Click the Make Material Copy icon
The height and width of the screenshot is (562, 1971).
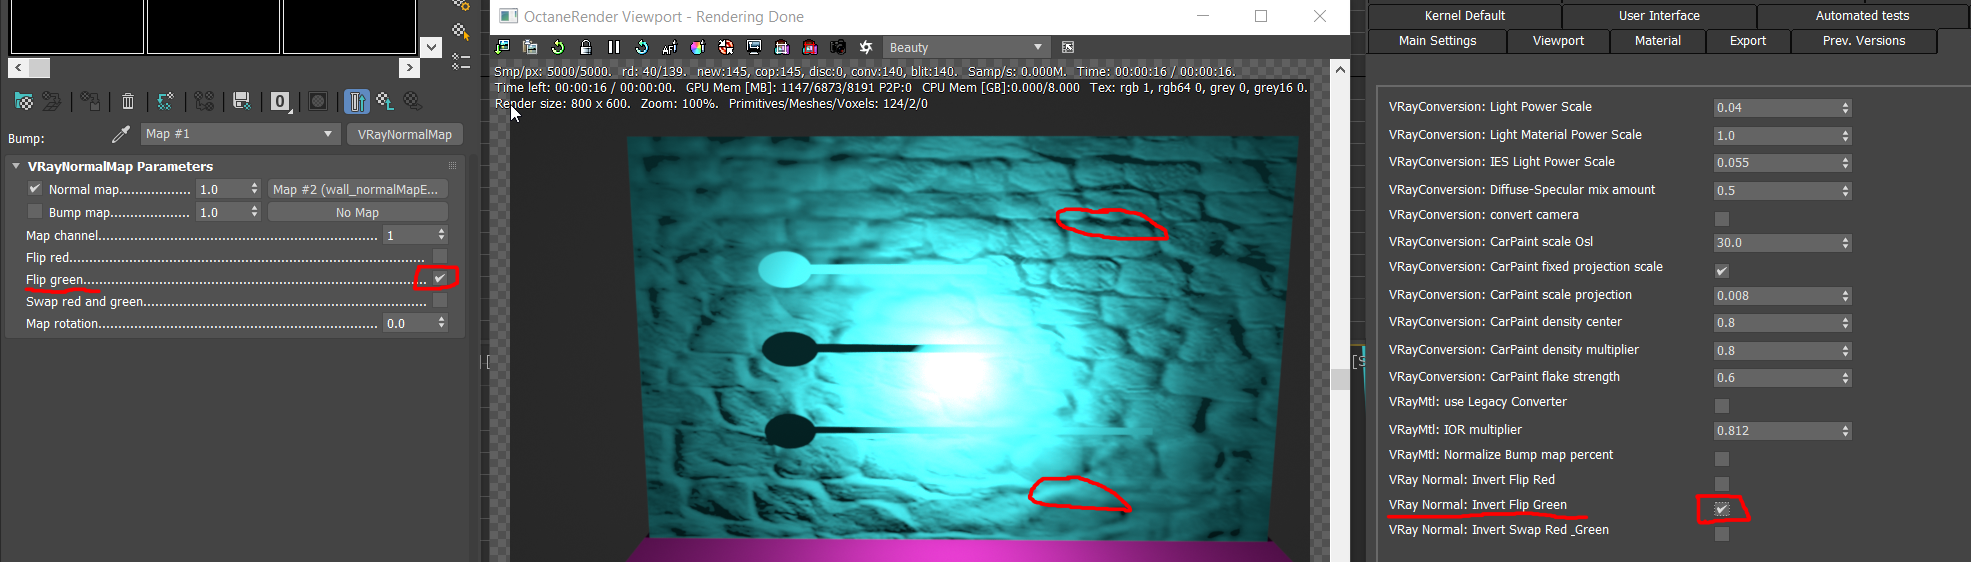[x=166, y=101]
